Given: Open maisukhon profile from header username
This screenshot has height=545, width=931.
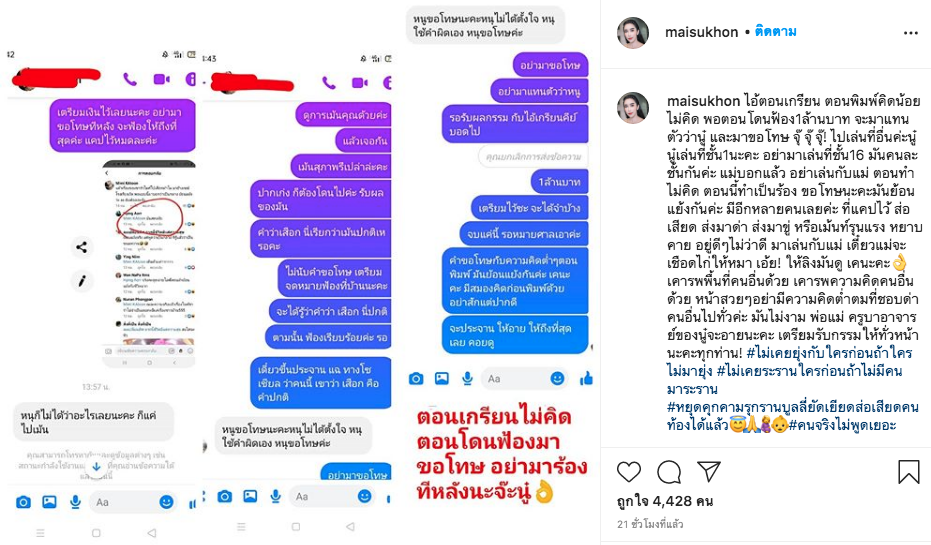Looking at the screenshot, I should [x=701, y=32].
